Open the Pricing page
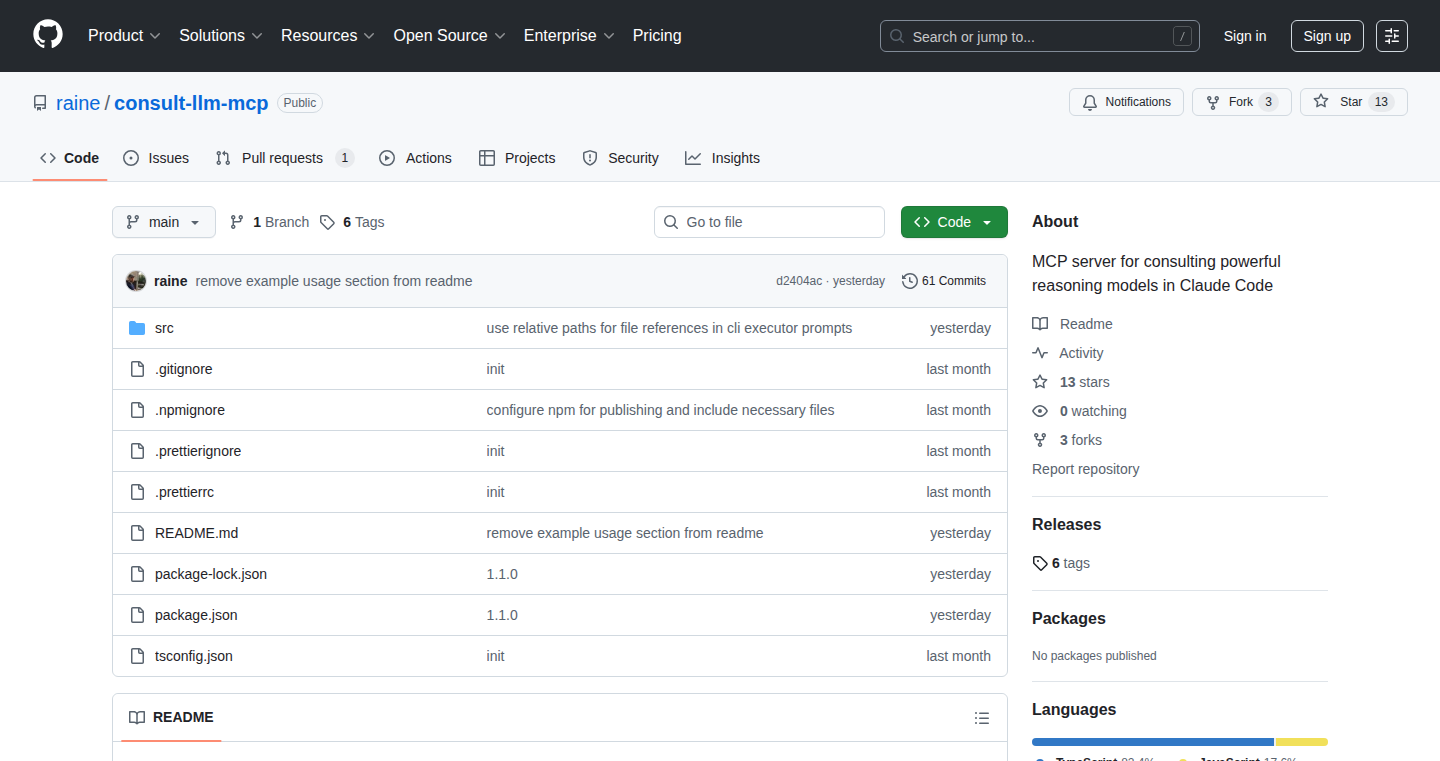 coord(657,36)
